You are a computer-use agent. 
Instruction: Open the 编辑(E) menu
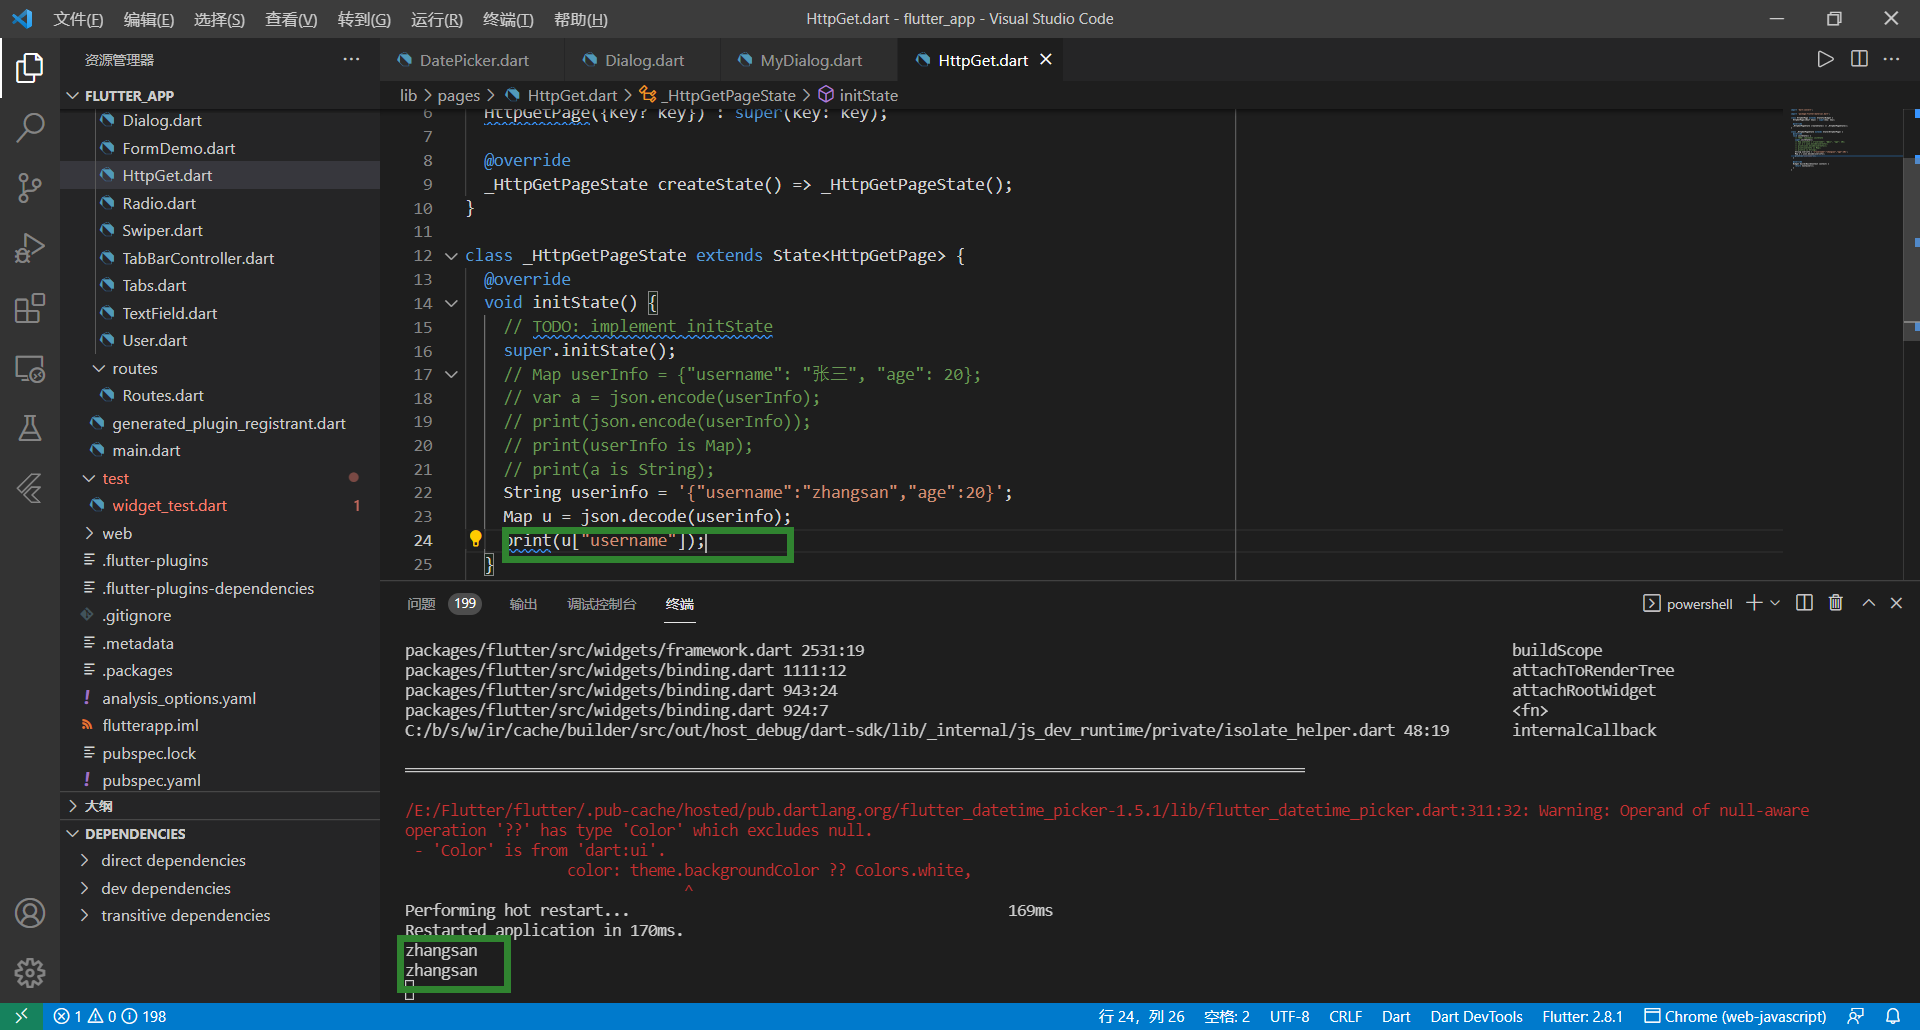[x=148, y=19]
